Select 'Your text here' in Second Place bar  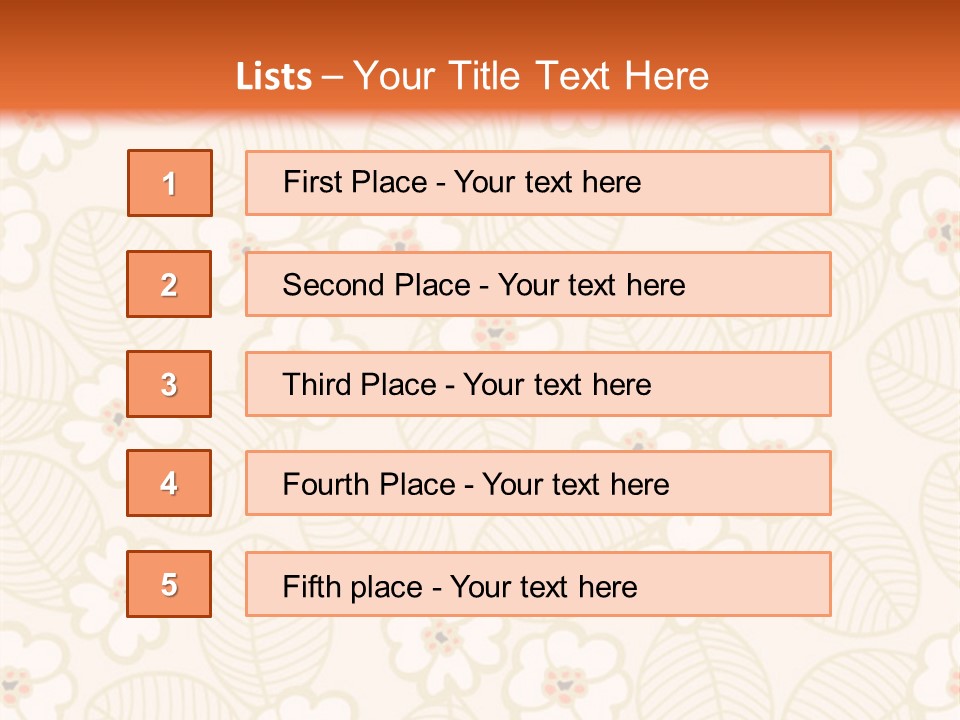tap(591, 285)
